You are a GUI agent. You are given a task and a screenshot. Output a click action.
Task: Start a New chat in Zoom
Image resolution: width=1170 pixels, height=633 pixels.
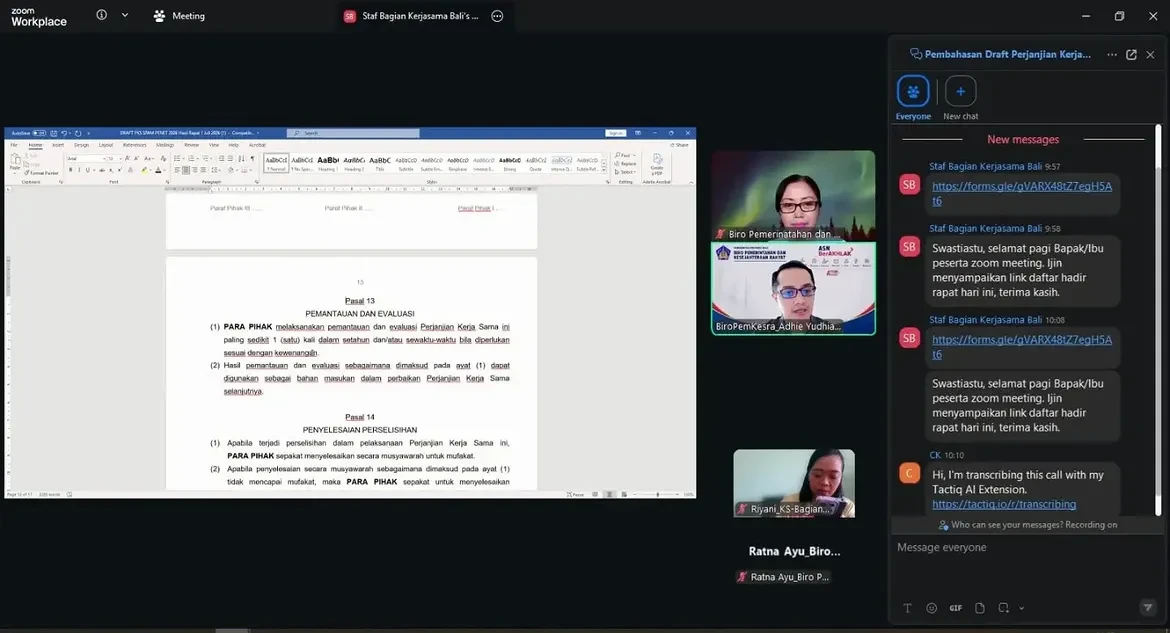960,91
